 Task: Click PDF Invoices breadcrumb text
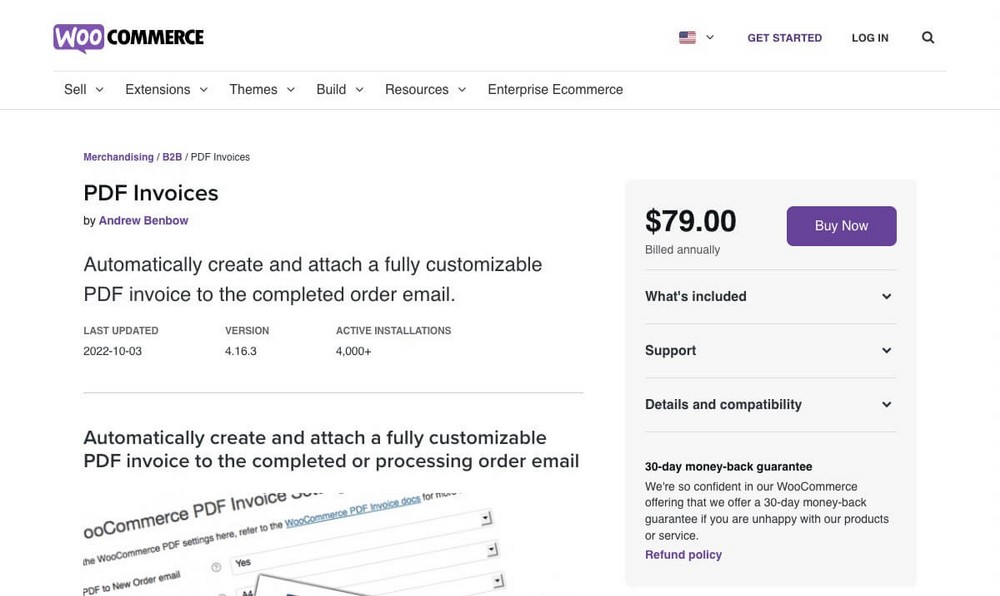tap(221, 157)
